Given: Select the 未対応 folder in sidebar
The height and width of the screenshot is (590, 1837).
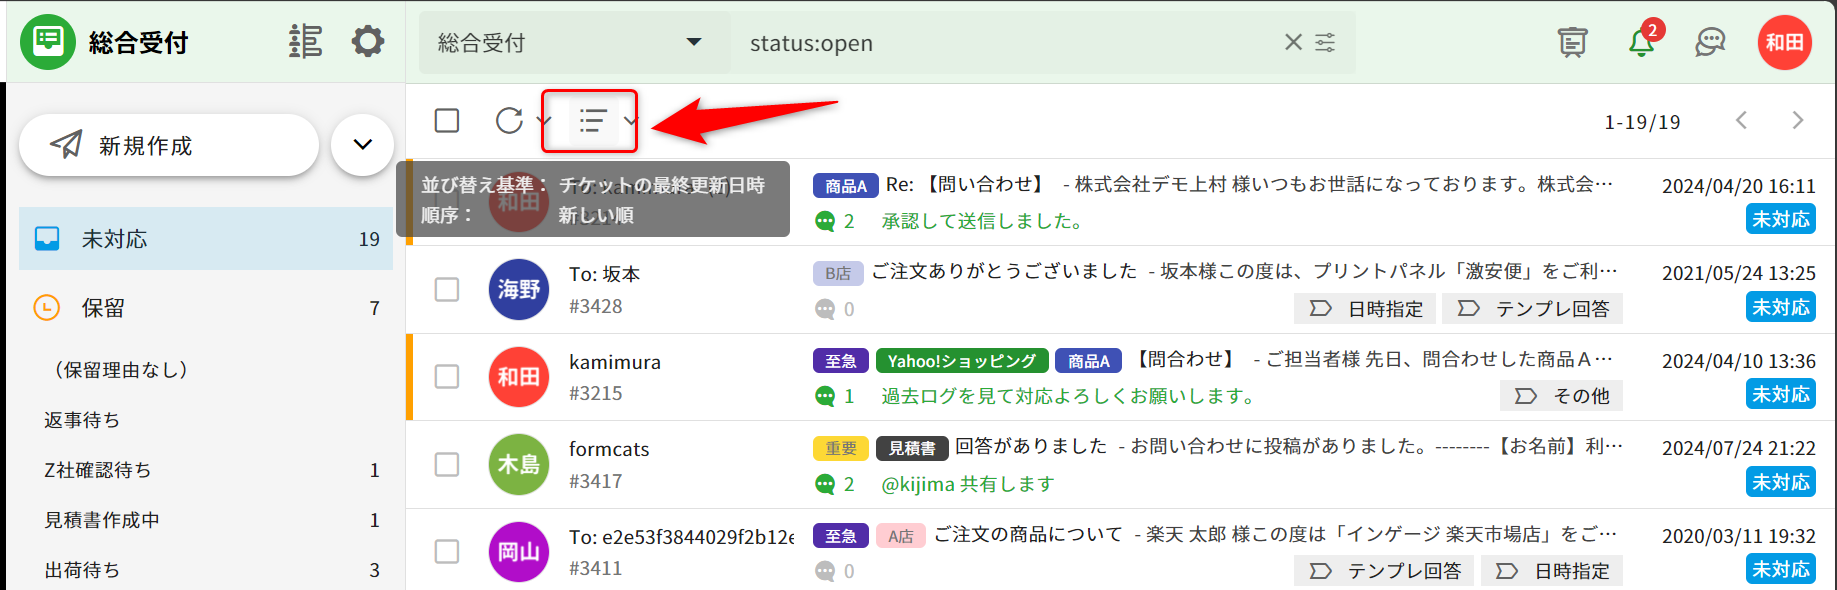Looking at the screenshot, I should point(206,239).
